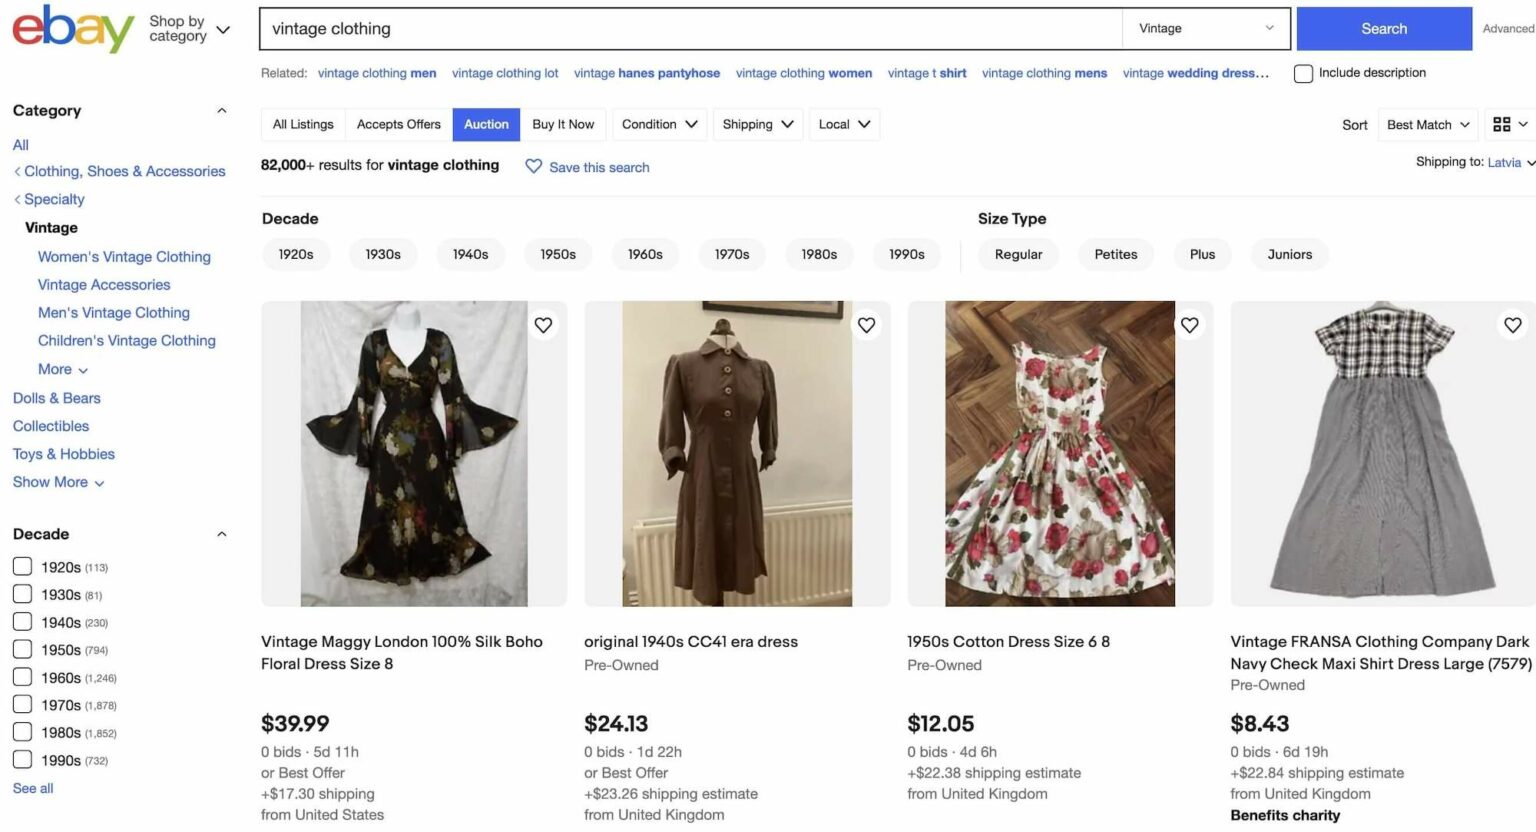Open the Best Match sort dropdown
The width and height of the screenshot is (1536, 832).
tap(1428, 124)
